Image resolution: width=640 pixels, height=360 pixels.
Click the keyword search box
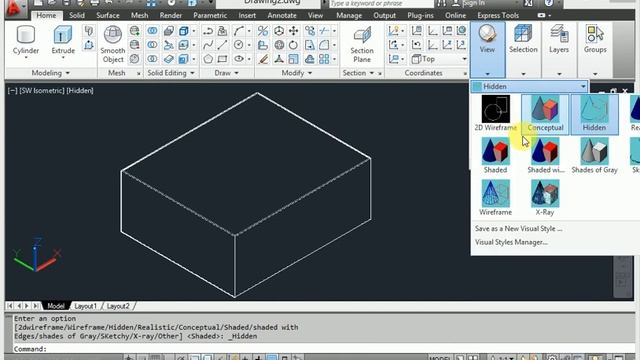[381, 4]
